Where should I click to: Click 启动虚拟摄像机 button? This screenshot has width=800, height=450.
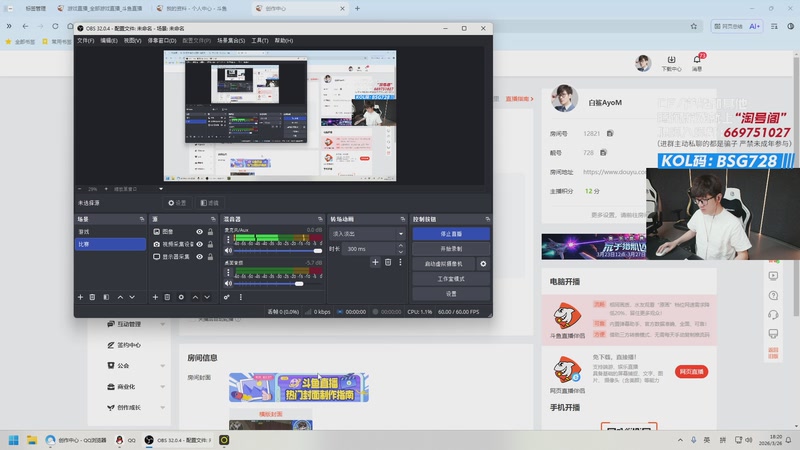(443, 264)
